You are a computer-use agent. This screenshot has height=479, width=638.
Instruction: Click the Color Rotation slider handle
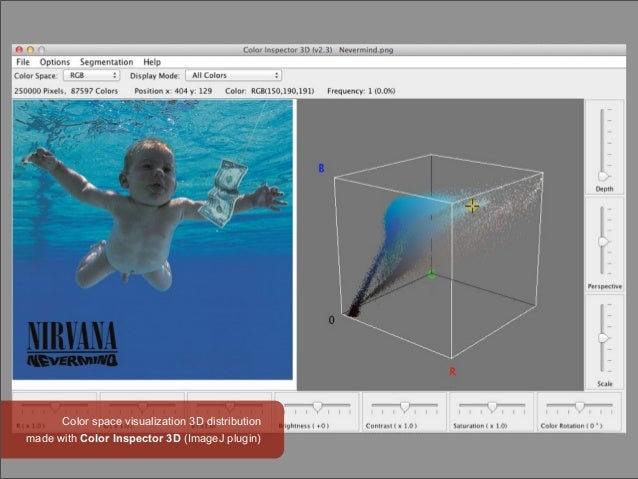pyautogui.click(x=580, y=406)
